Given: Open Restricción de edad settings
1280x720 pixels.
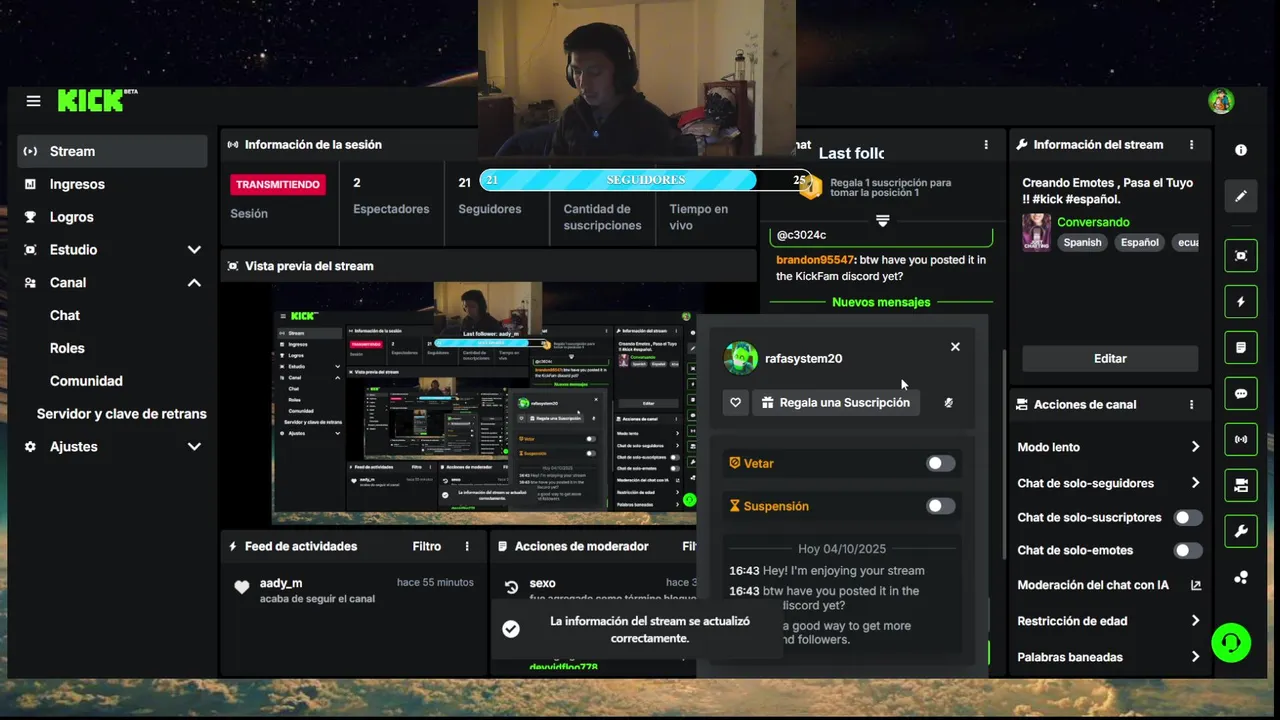Looking at the screenshot, I should (1109, 621).
